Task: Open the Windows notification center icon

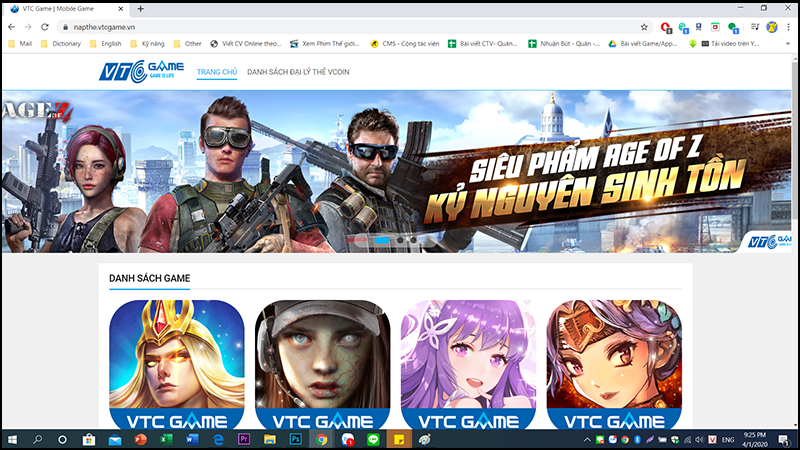Action: click(784, 439)
